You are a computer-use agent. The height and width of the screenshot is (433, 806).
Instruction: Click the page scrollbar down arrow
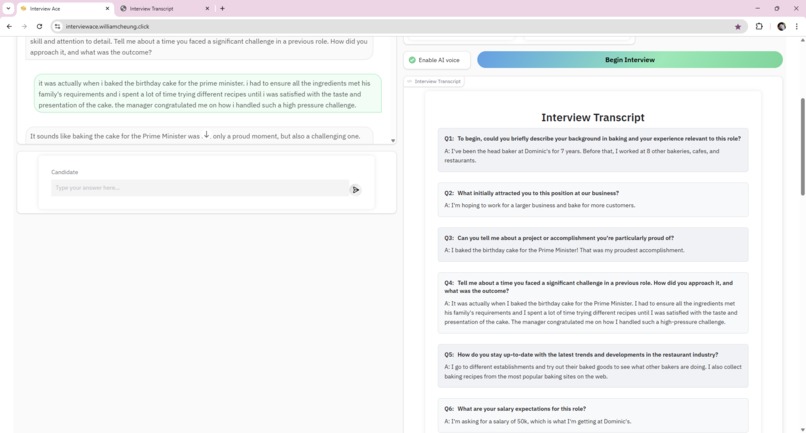coord(802,429)
